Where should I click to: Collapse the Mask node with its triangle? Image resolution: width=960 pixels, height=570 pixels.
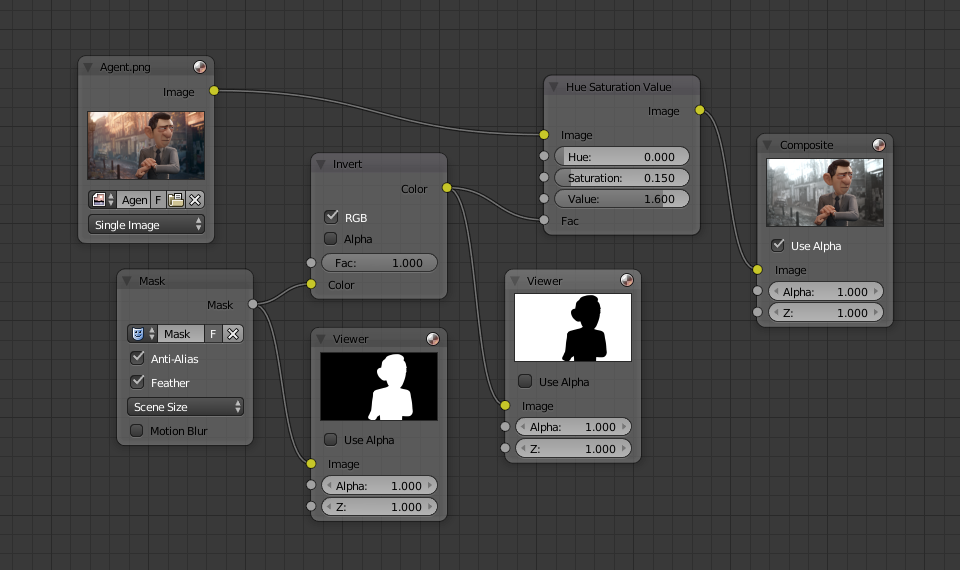click(127, 280)
